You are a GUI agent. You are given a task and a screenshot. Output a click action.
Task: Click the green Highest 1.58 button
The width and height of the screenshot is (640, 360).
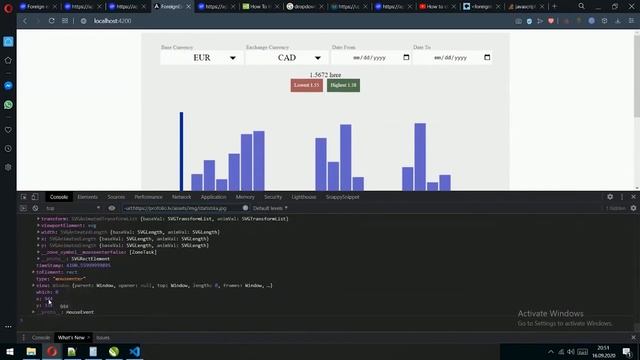(x=343, y=85)
